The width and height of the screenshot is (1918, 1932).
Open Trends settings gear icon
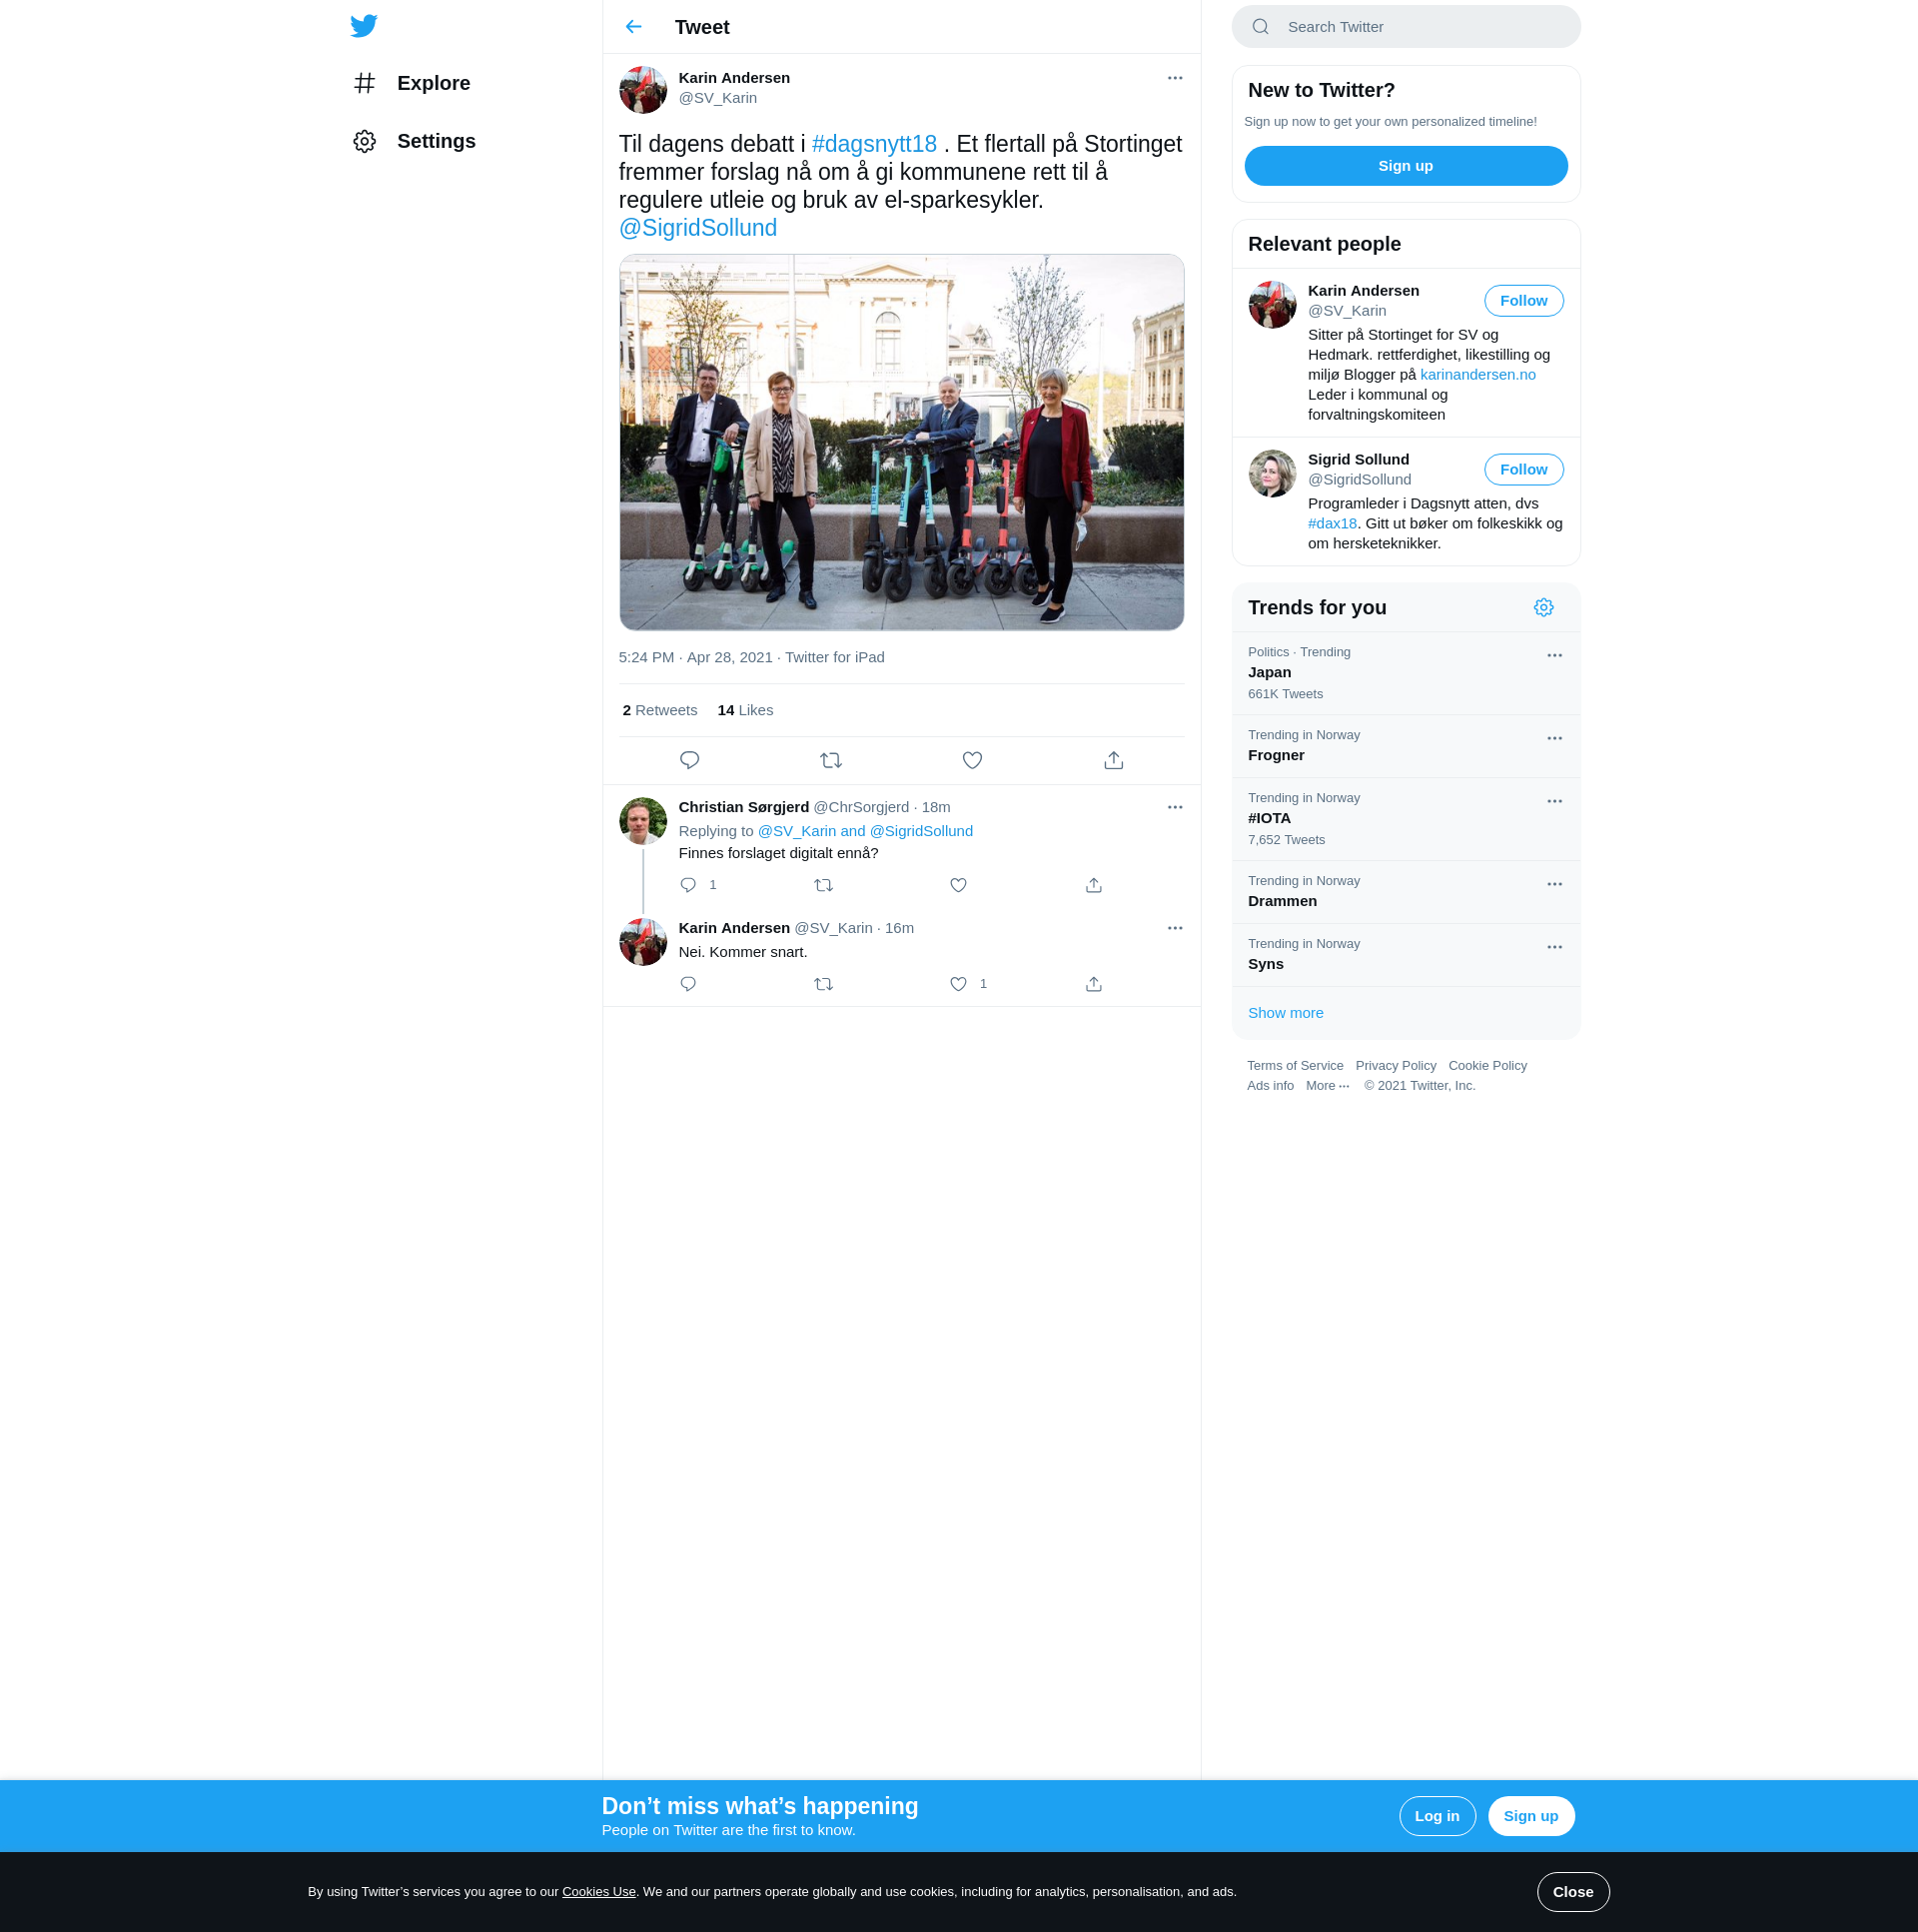(x=1543, y=608)
